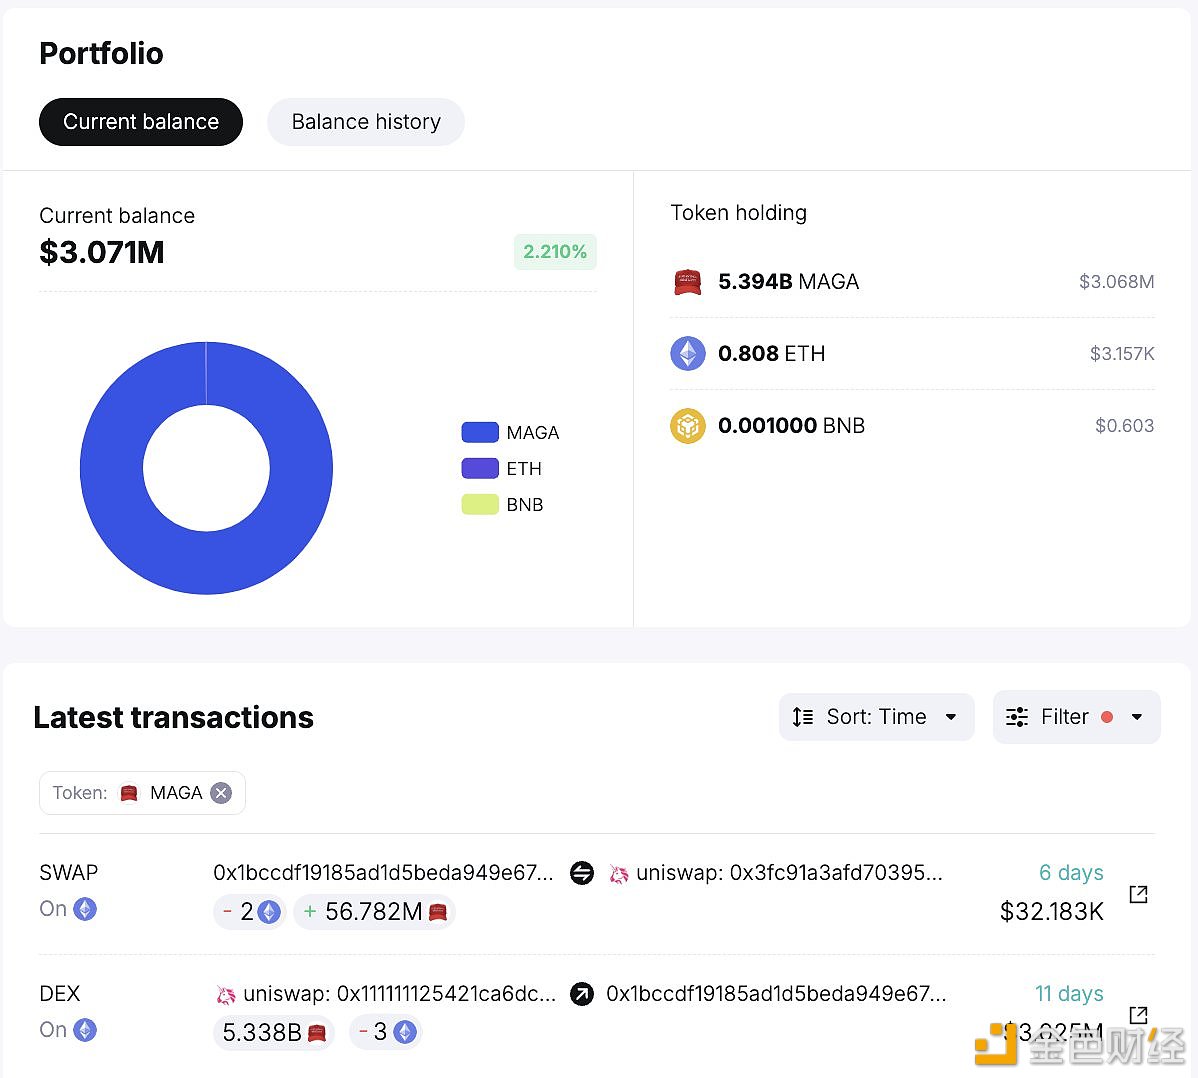Screen dimensions: 1198x1078
Task: Click the ETH token icon in holdings
Action: pyautogui.click(x=688, y=354)
